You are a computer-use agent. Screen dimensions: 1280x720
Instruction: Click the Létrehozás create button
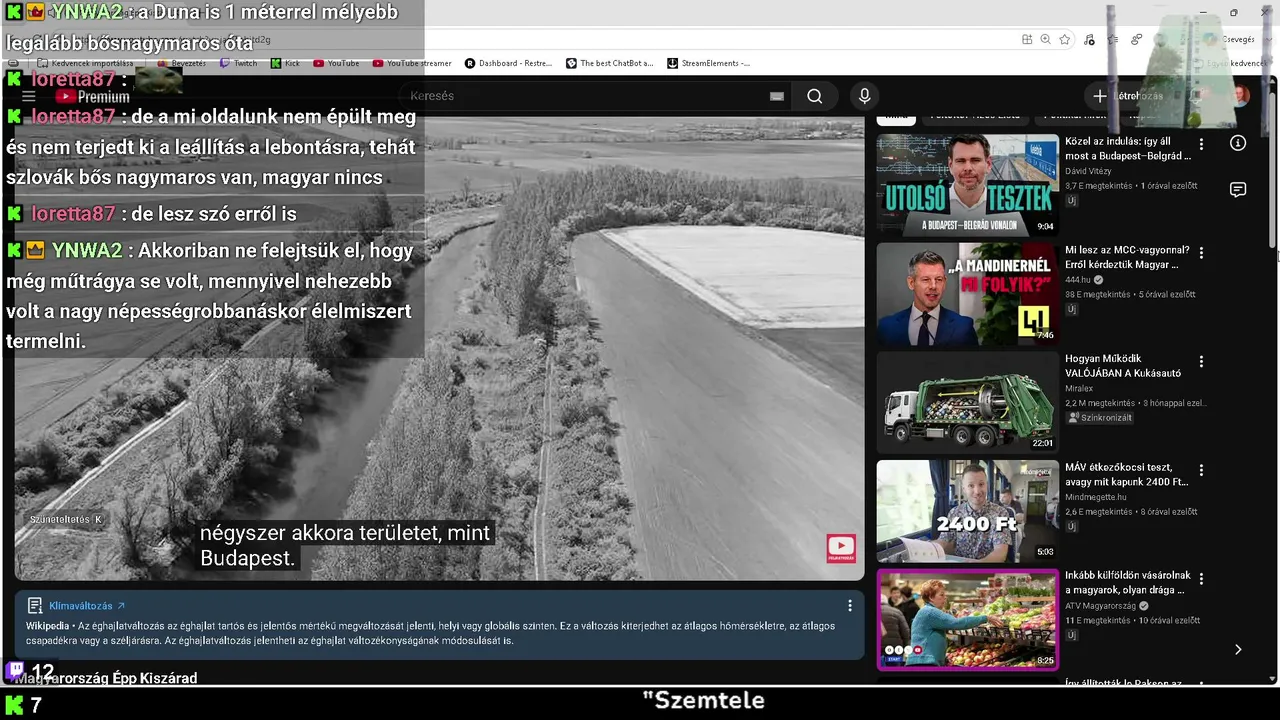[1128, 96]
